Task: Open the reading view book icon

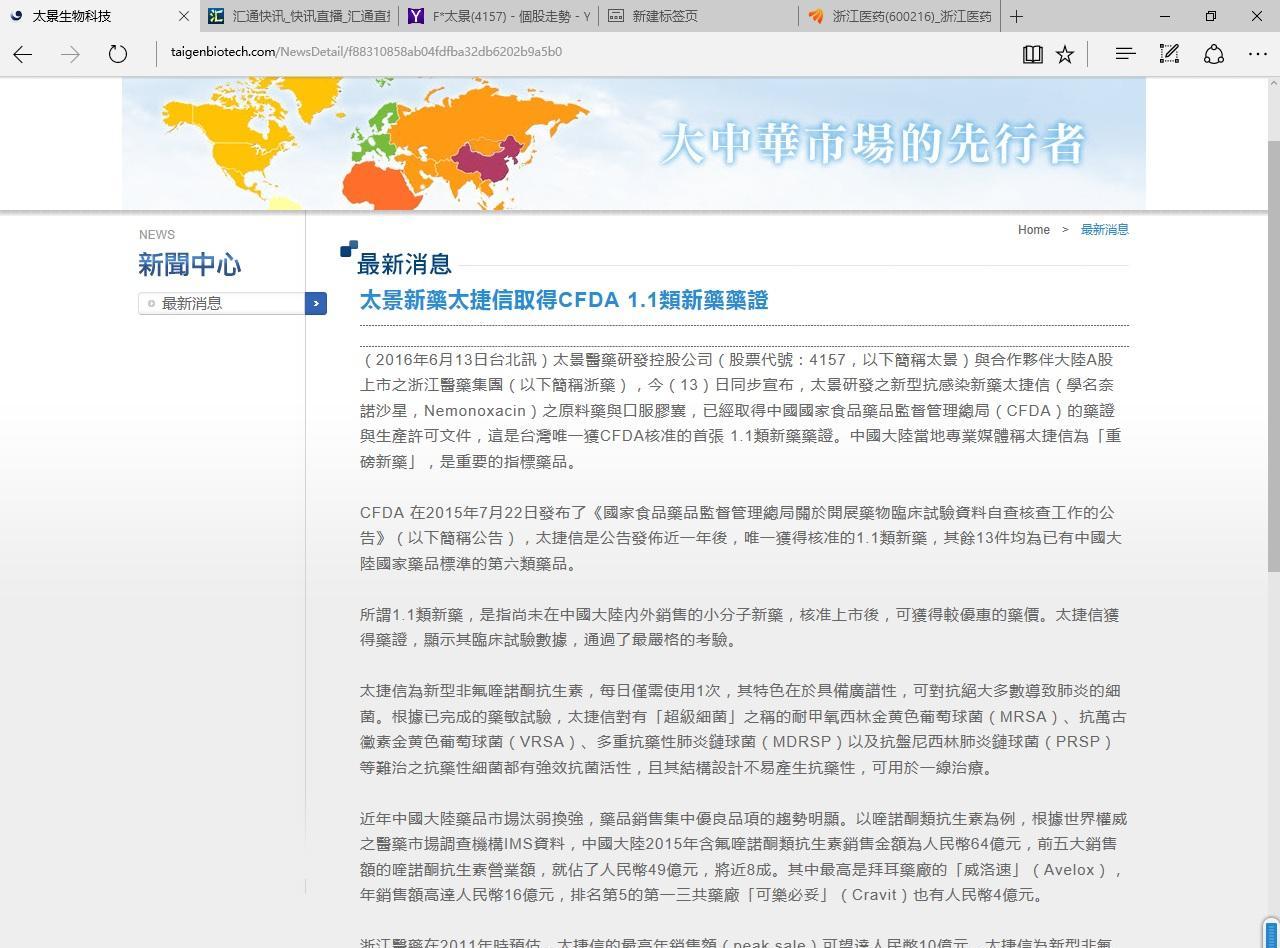Action: click(x=1033, y=54)
